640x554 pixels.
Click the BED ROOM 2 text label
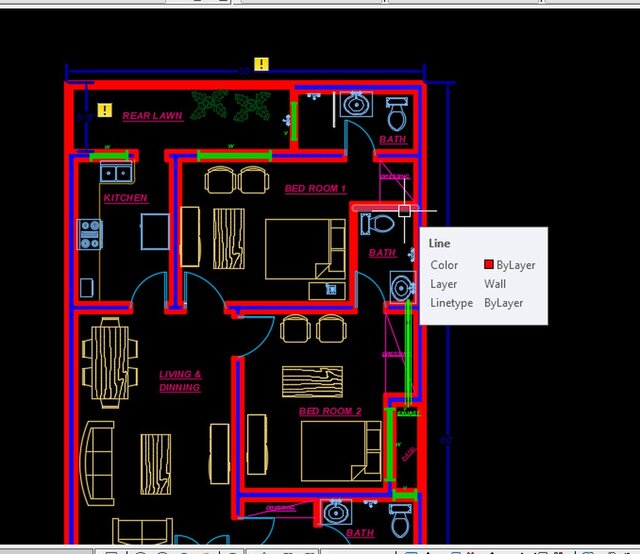(x=330, y=411)
